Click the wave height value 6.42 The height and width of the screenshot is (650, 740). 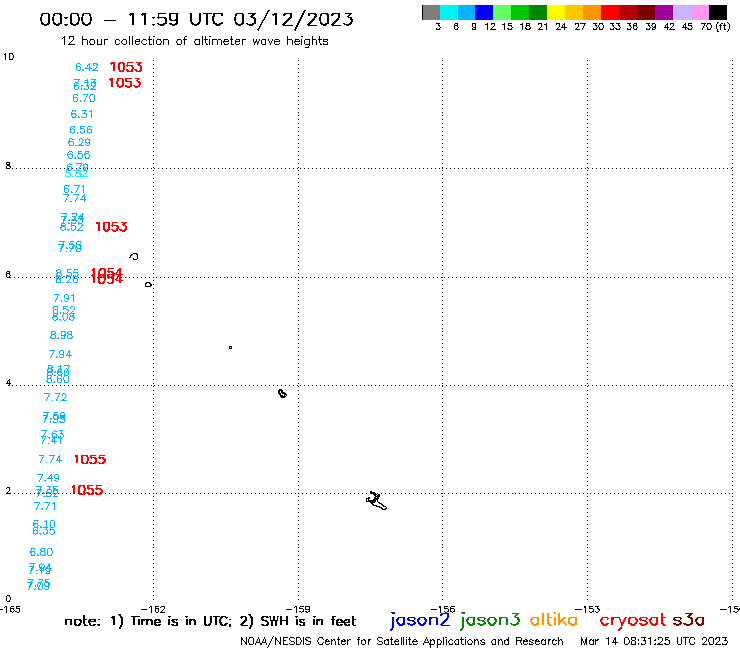coord(87,67)
